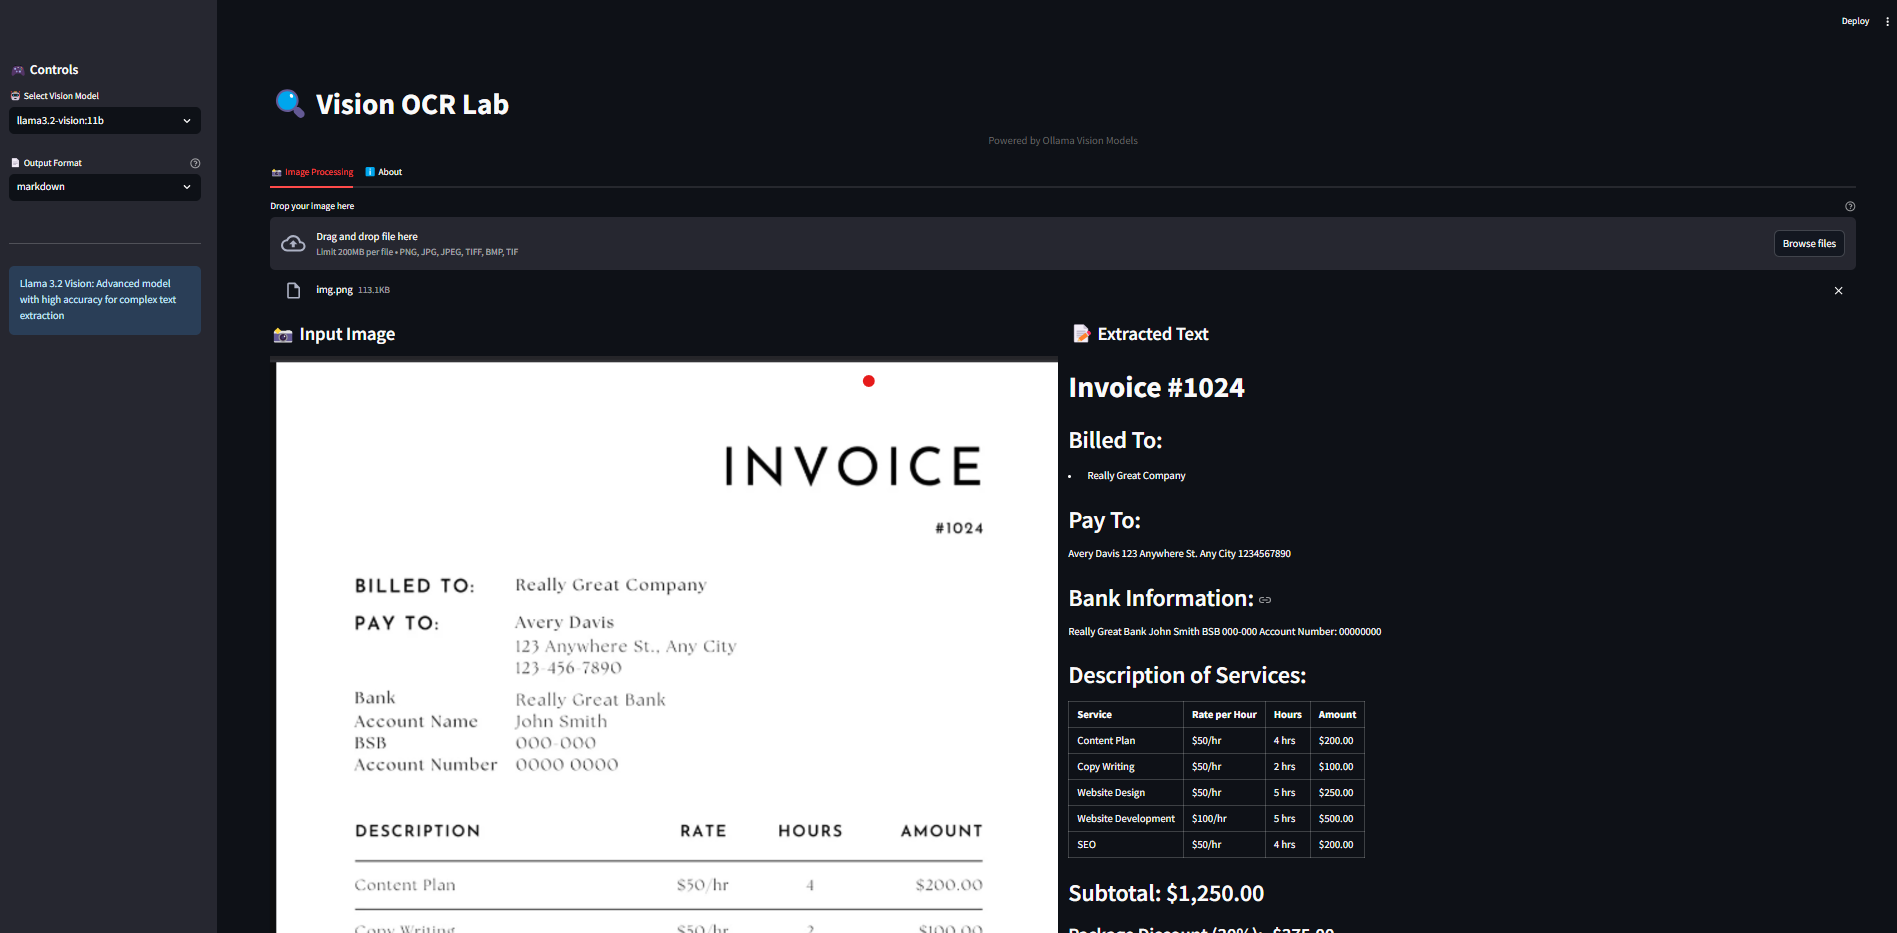The width and height of the screenshot is (1897, 933).
Task: Click the magnifying glass logo icon
Action: (x=289, y=103)
